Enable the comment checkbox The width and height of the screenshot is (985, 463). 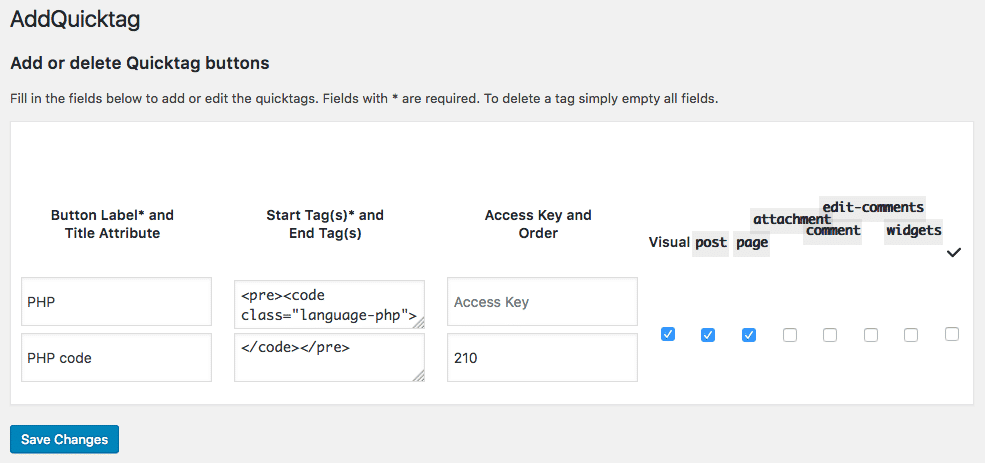tap(830, 335)
